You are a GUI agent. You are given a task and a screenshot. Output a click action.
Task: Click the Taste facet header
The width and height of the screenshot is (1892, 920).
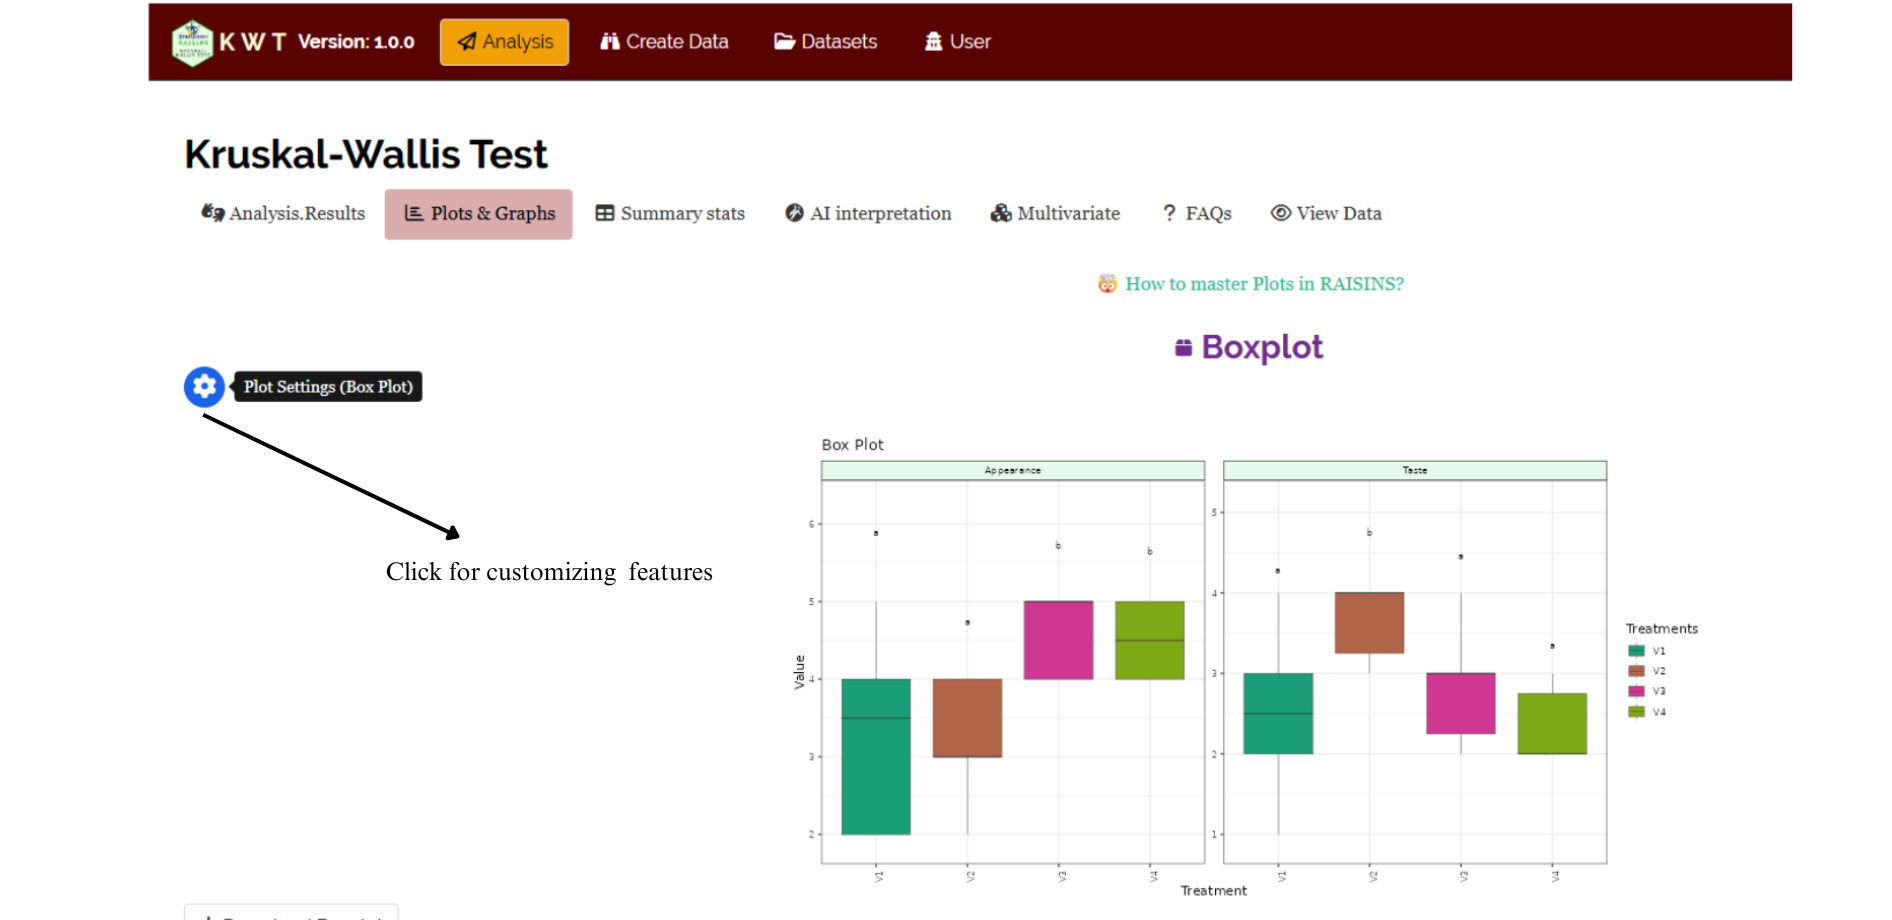click(x=1415, y=470)
